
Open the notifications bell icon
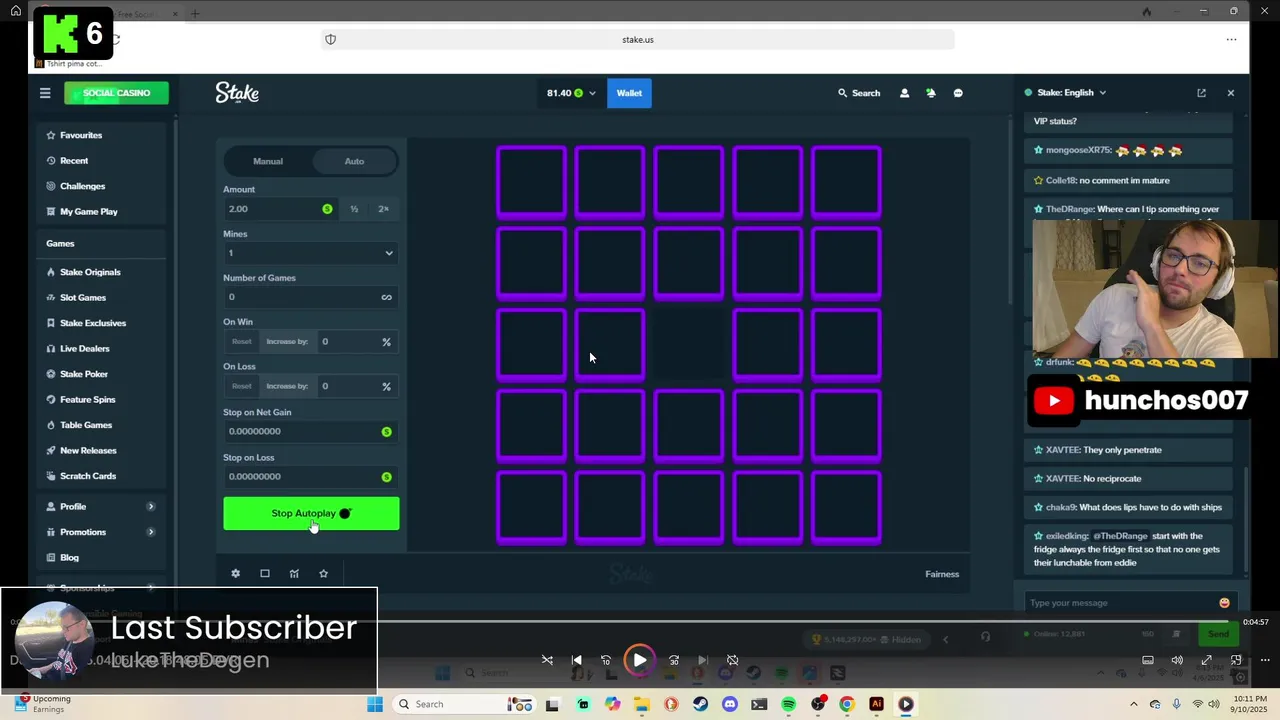click(x=931, y=93)
